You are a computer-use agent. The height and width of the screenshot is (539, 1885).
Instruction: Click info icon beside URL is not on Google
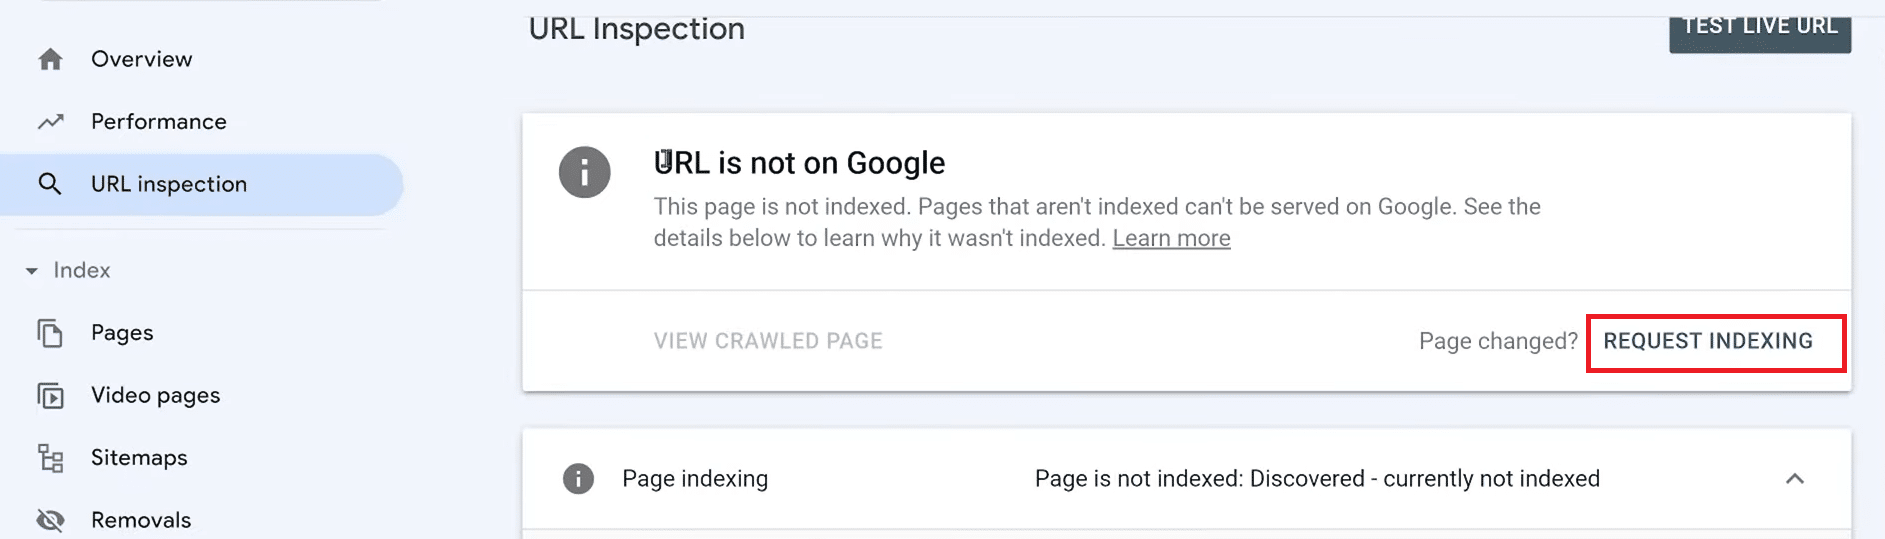pyautogui.click(x=584, y=172)
